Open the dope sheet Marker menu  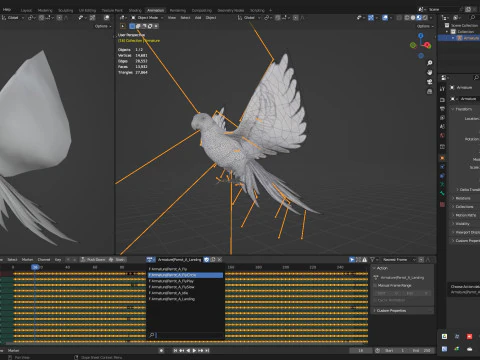[x=27, y=259]
